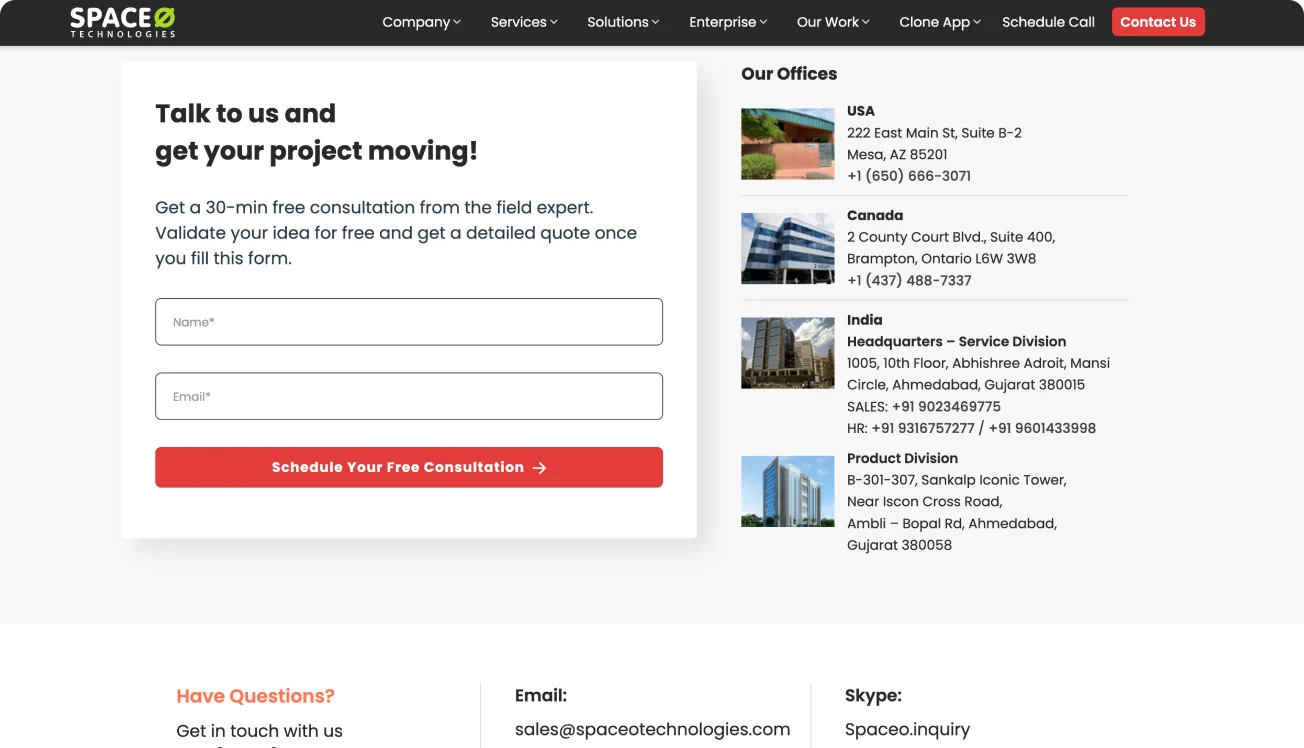This screenshot has width=1304, height=748.
Task: Focus the Name input field
Action: click(409, 322)
